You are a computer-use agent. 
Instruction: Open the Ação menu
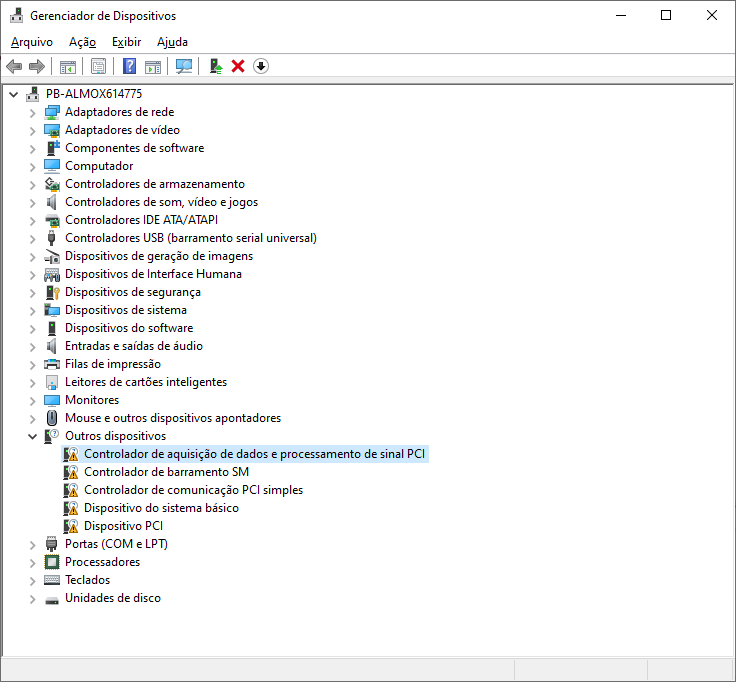pos(82,42)
